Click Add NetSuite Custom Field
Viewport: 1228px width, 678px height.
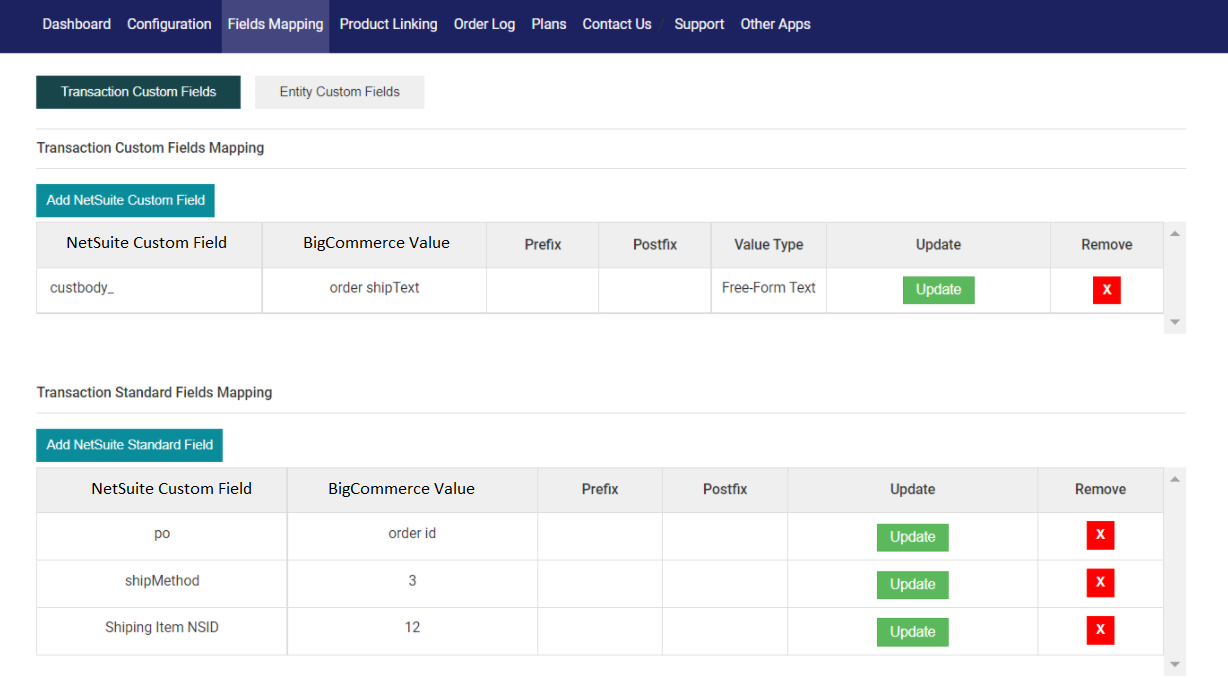125,200
